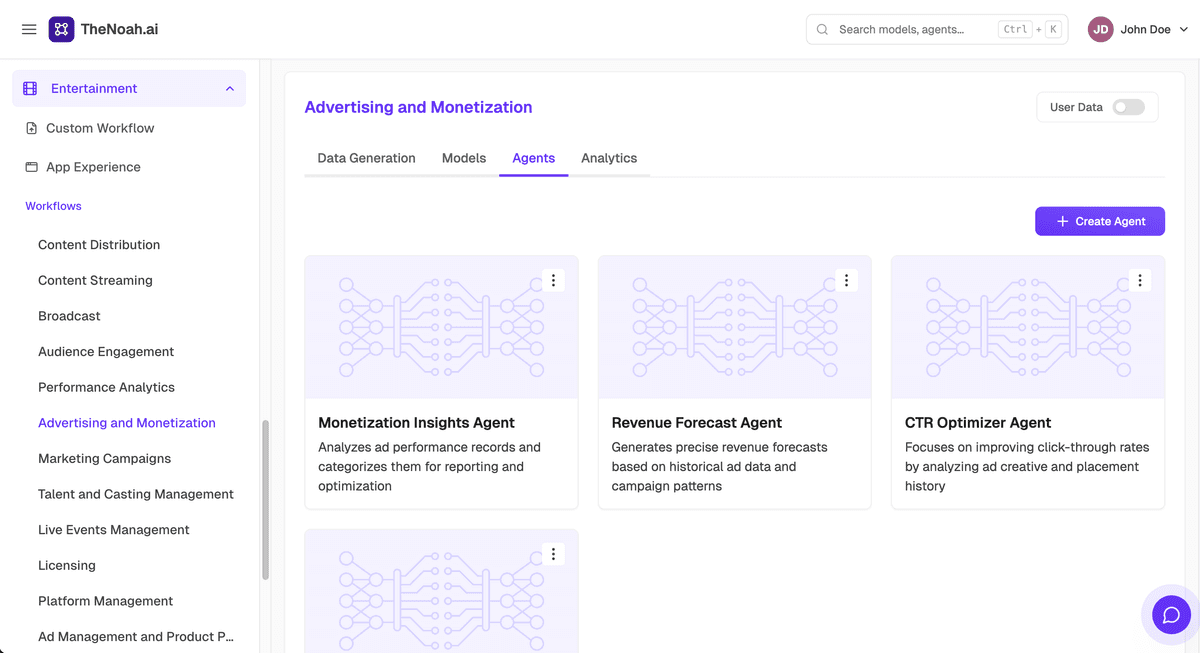Collapse the Entertainment section chevron
Image resolution: width=1200 pixels, height=653 pixels.
tap(230, 89)
